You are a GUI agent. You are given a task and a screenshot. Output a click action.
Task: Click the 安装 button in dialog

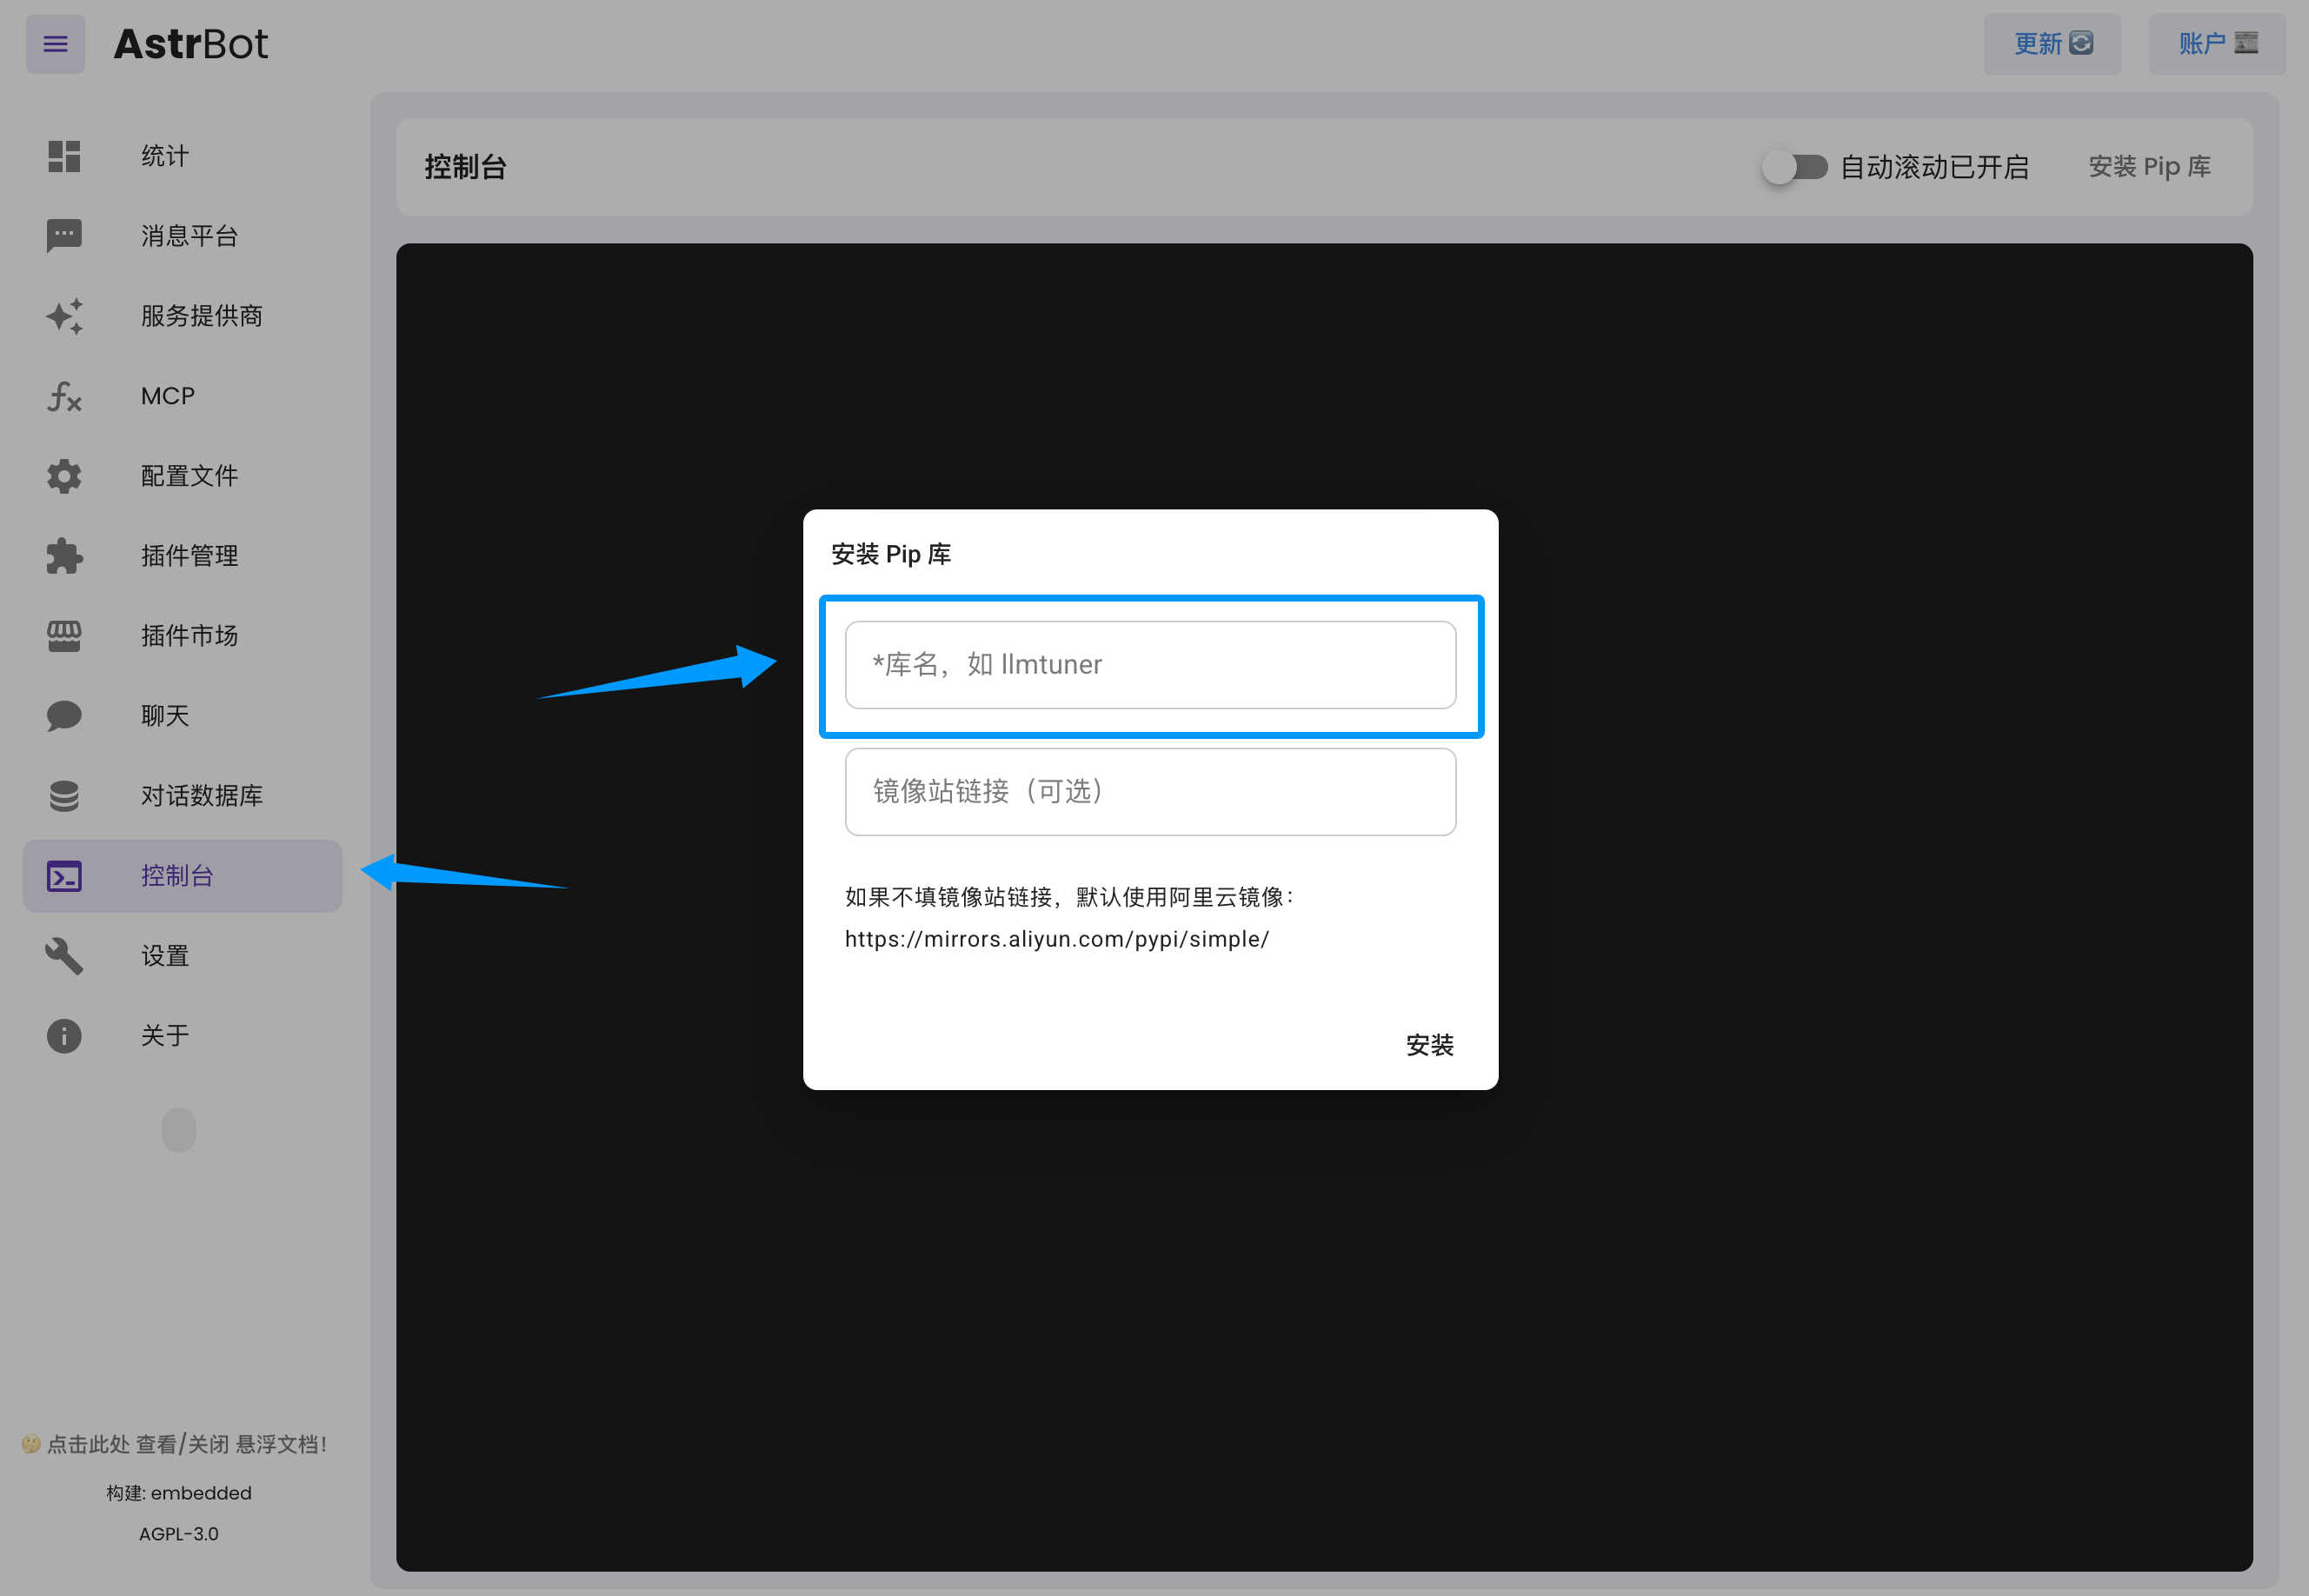pos(1429,1045)
